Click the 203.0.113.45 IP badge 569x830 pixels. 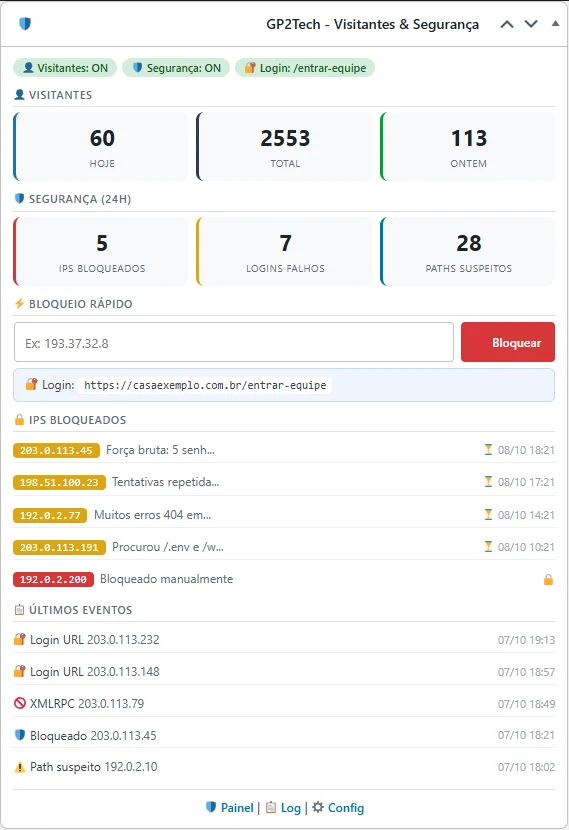click(56, 450)
